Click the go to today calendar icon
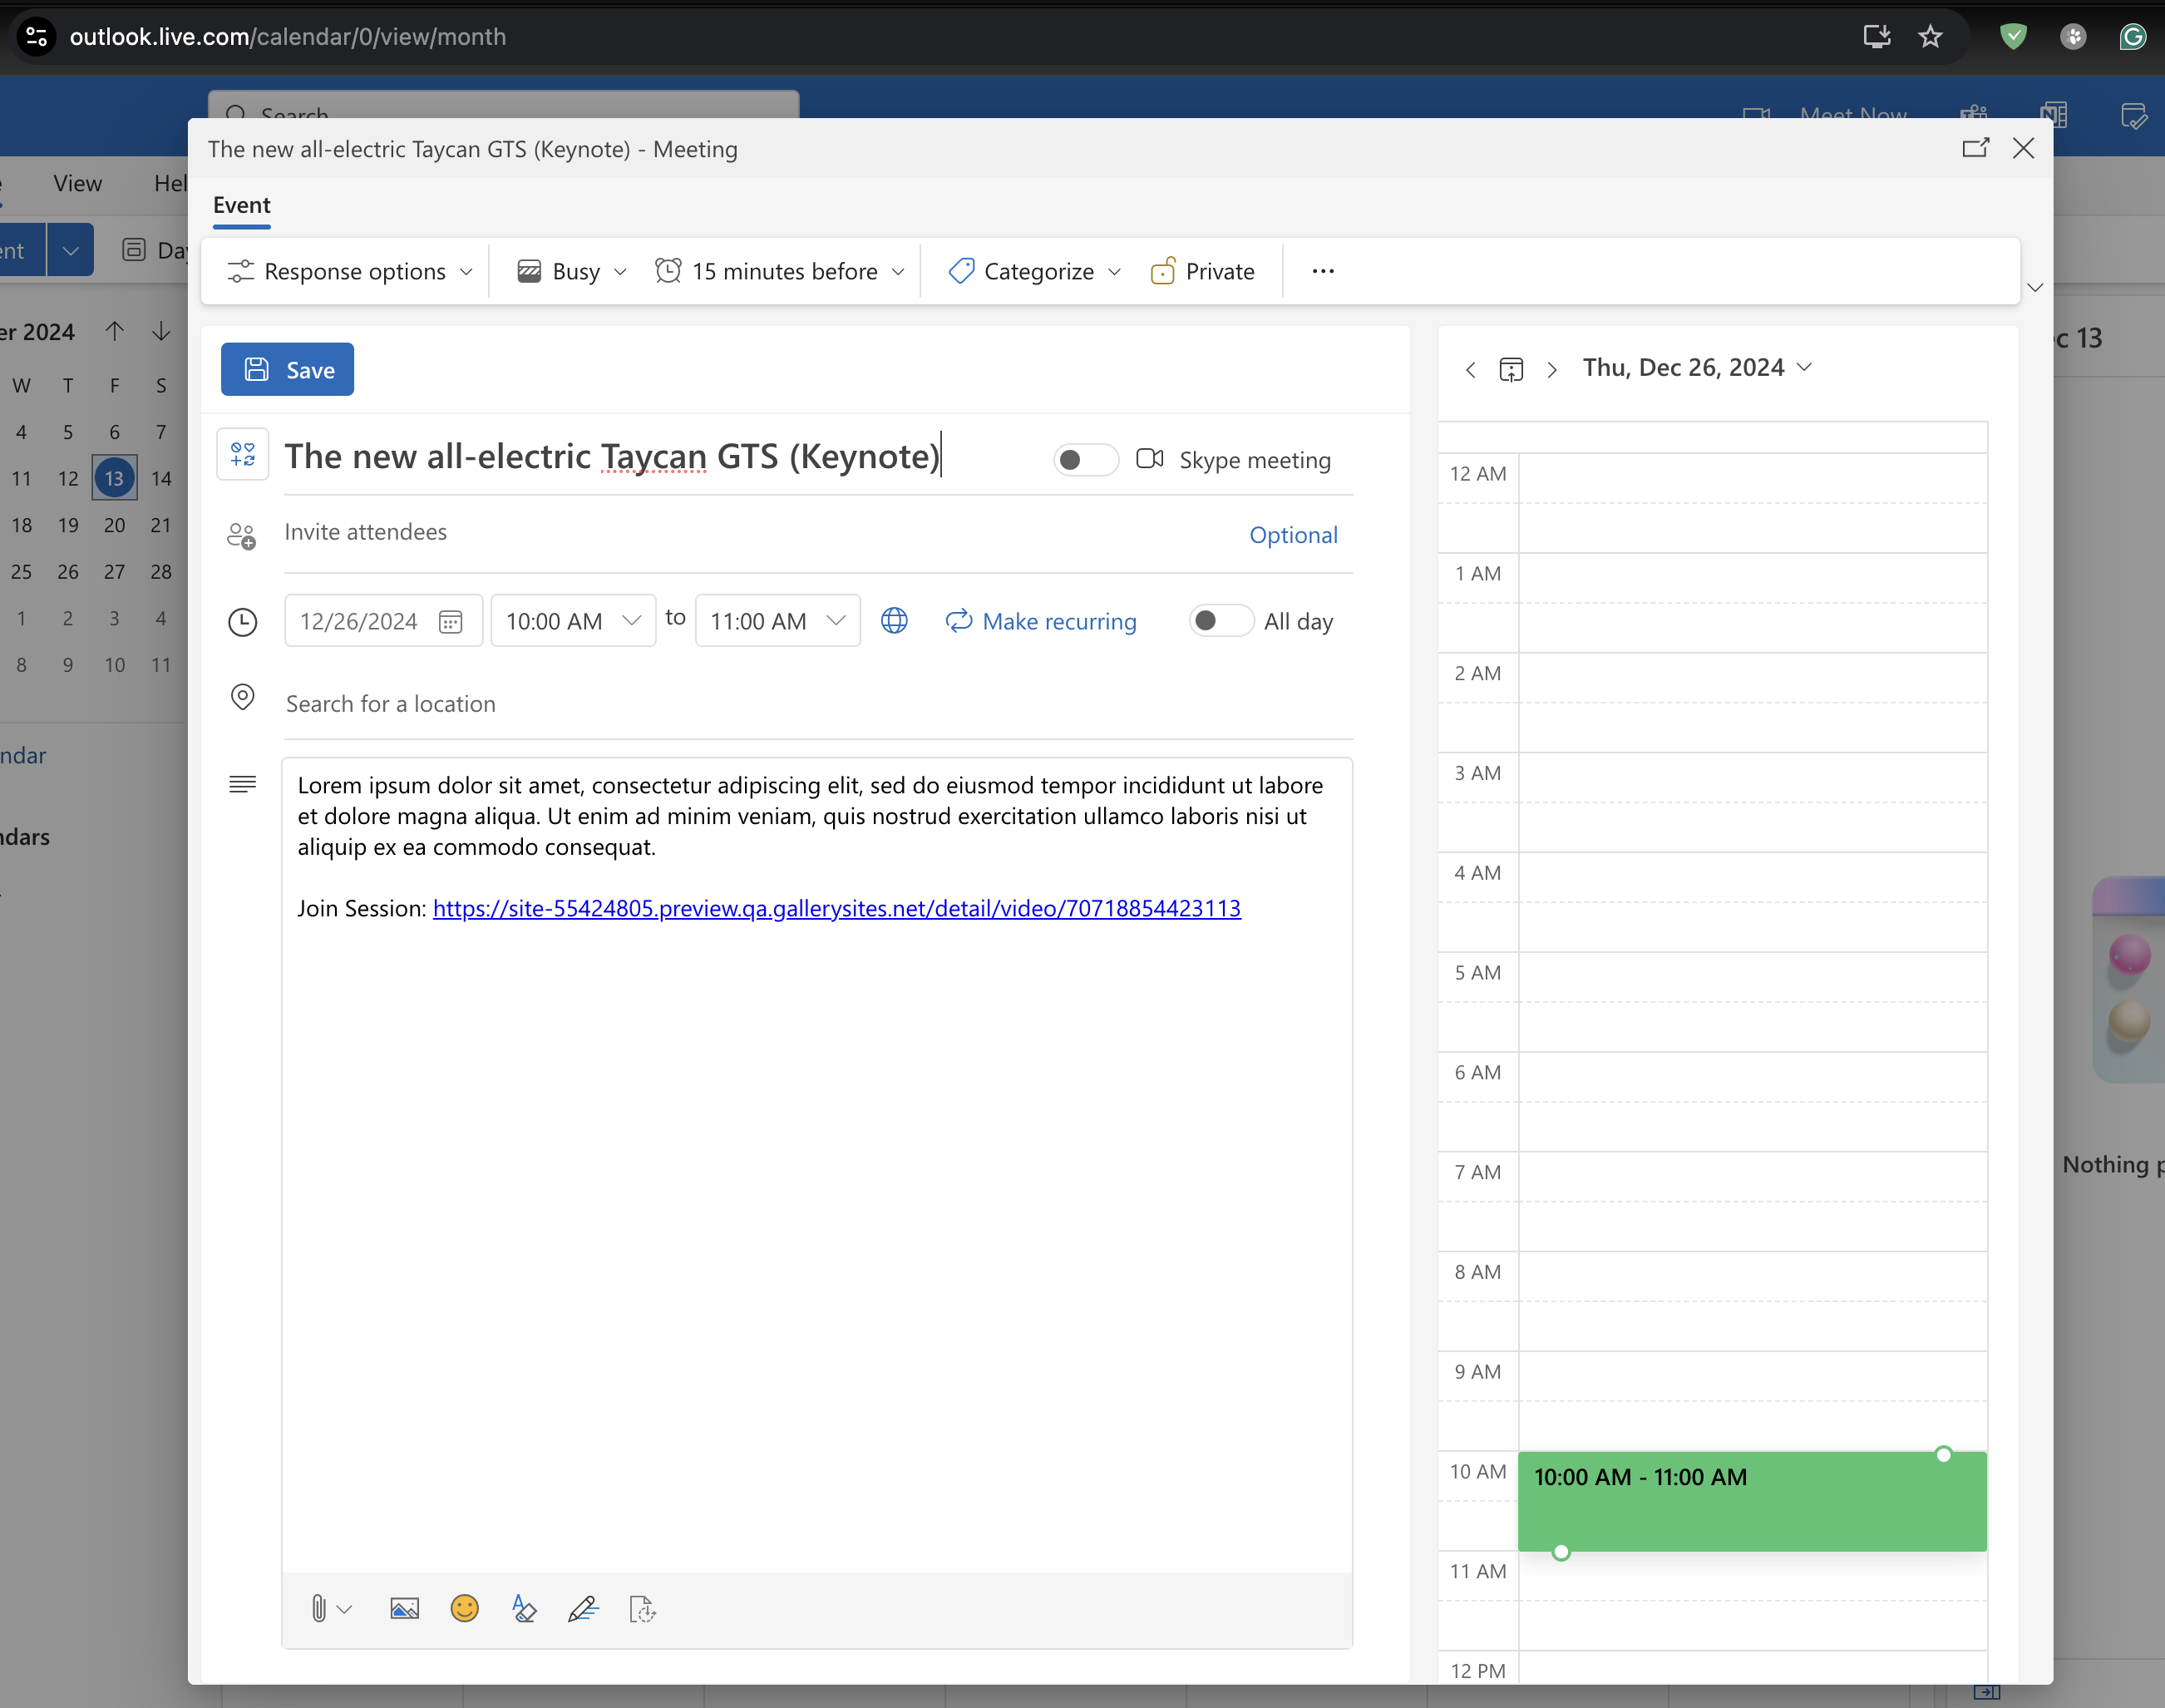This screenshot has width=2165, height=1708. click(1511, 370)
